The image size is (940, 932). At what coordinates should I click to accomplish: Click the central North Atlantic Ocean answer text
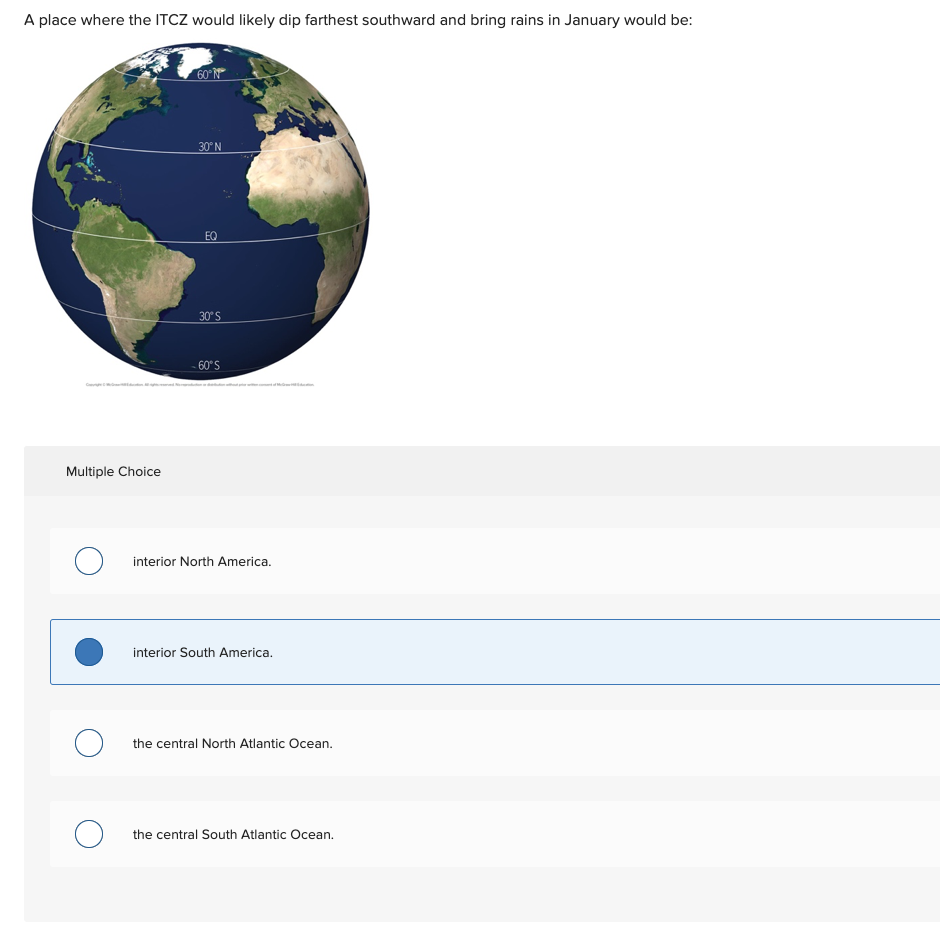coord(233,743)
